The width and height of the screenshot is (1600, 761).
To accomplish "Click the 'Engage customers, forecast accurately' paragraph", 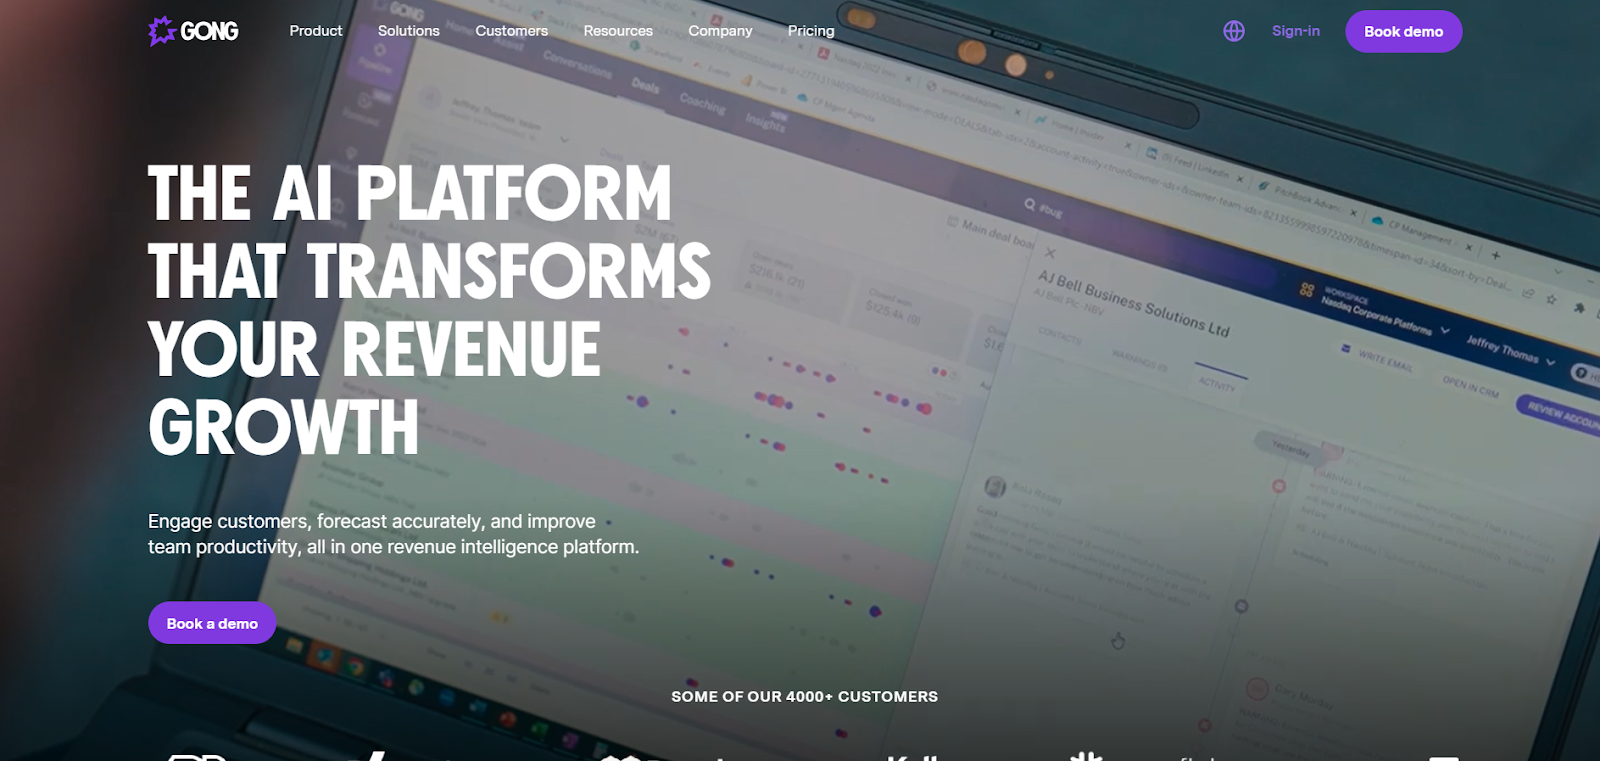I will (x=393, y=534).
